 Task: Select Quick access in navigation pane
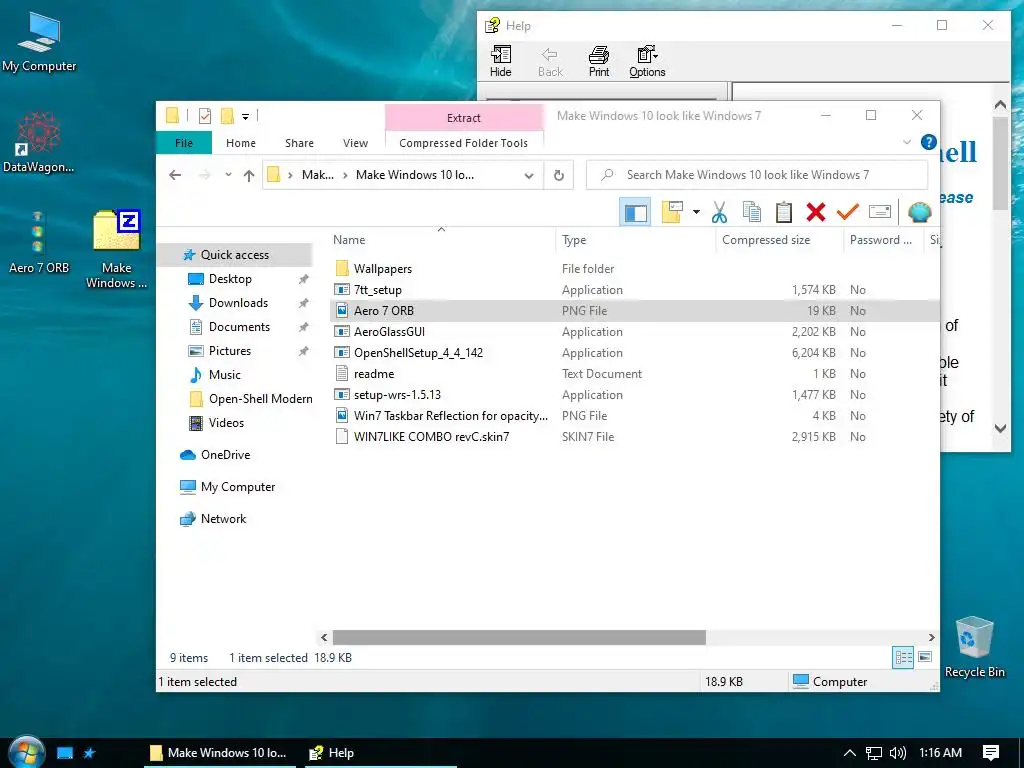pyautogui.click(x=234, y=255)
